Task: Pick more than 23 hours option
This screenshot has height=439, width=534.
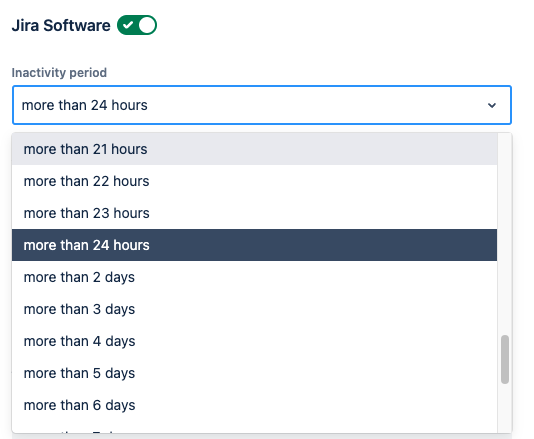Action: (254, 213)
